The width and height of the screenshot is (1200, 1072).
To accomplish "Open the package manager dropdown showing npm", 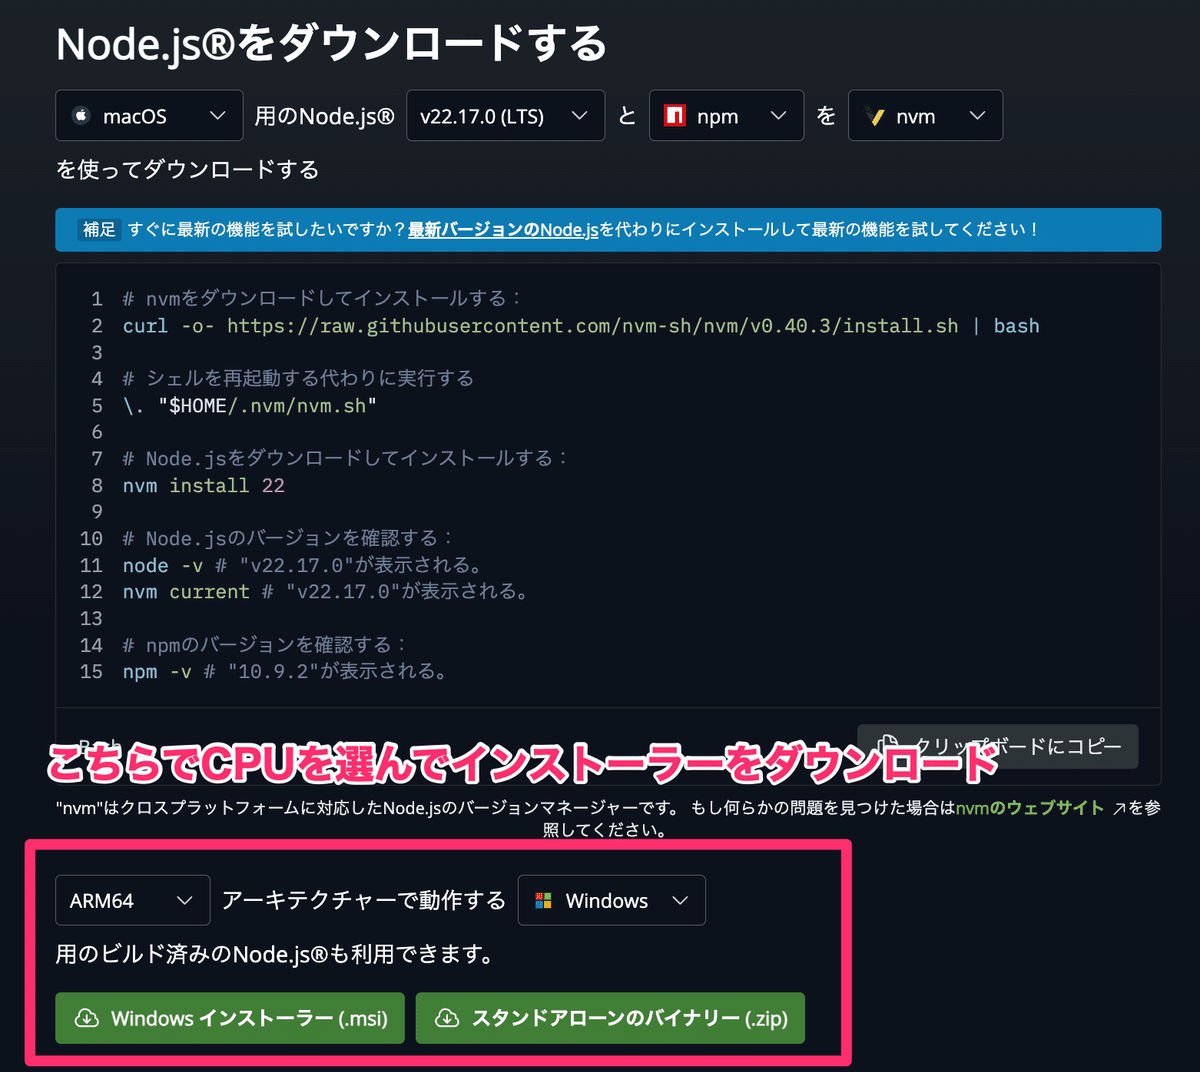I will [726, 115].
